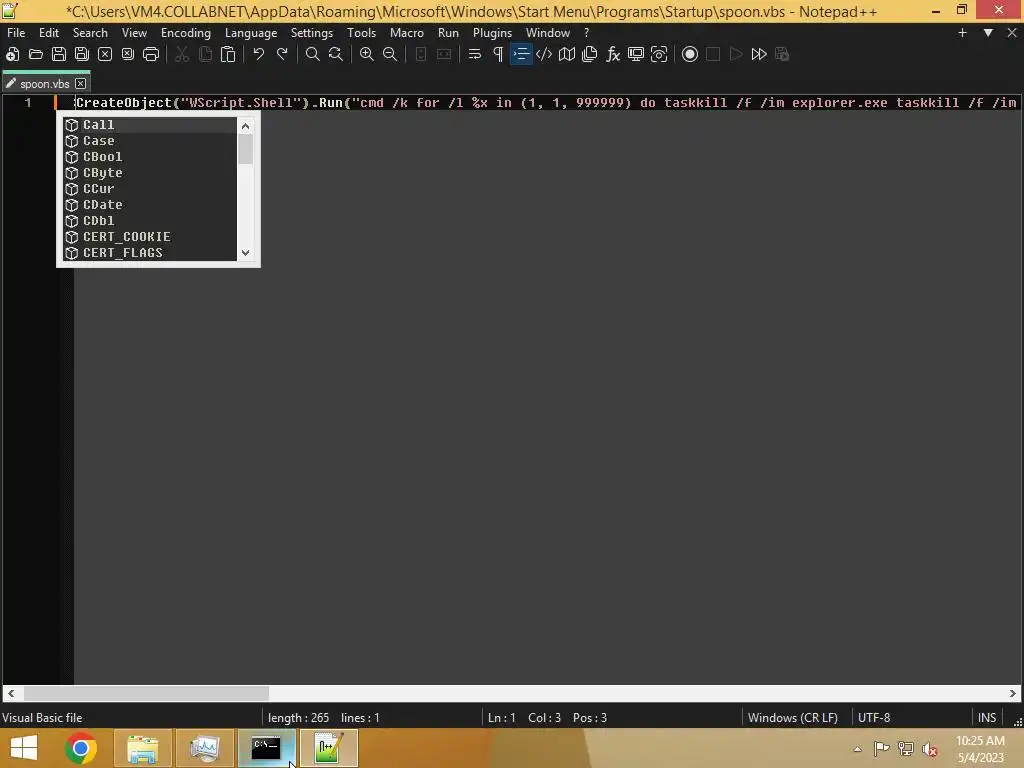Click the Open file toolbar icon
Image resolution: width=1024 pixels, height=768 pixels.
36,54
